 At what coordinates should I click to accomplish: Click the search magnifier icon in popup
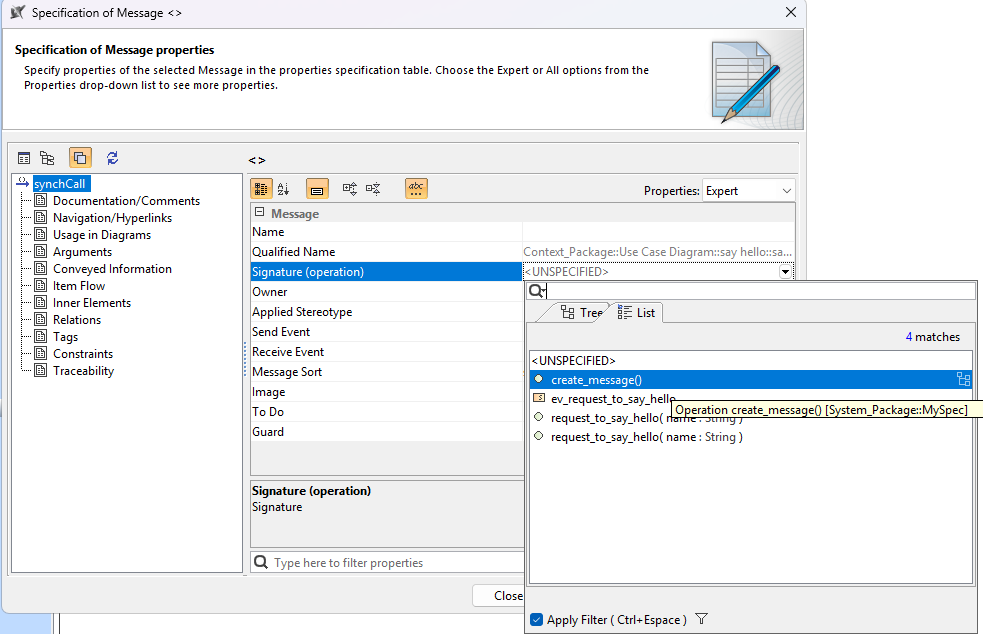[537, 291]
